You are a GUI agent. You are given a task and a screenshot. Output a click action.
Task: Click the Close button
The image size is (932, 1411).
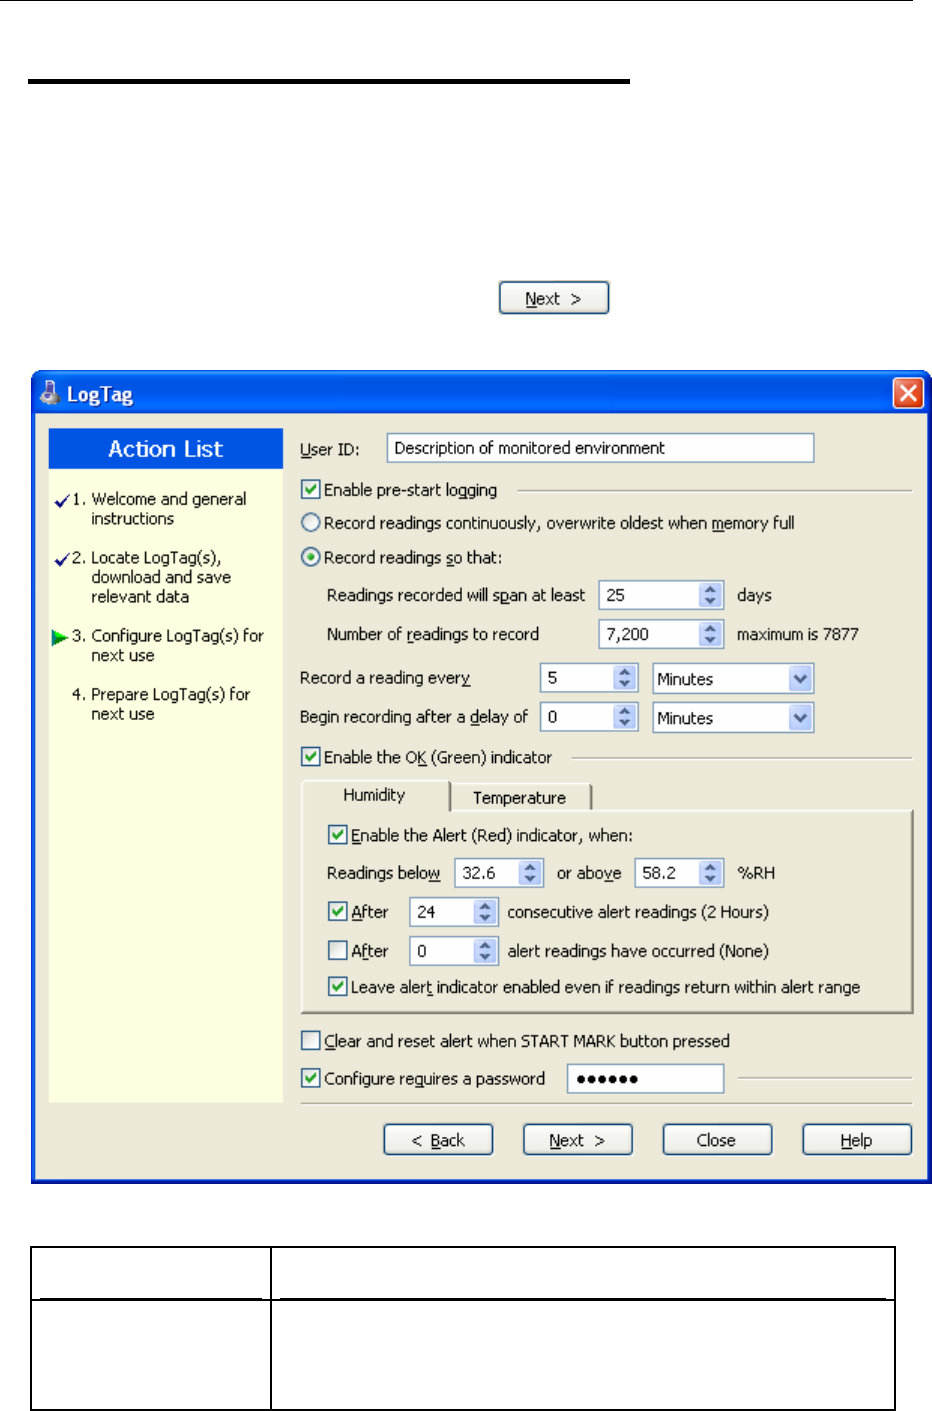click(x=717, y=1140)
